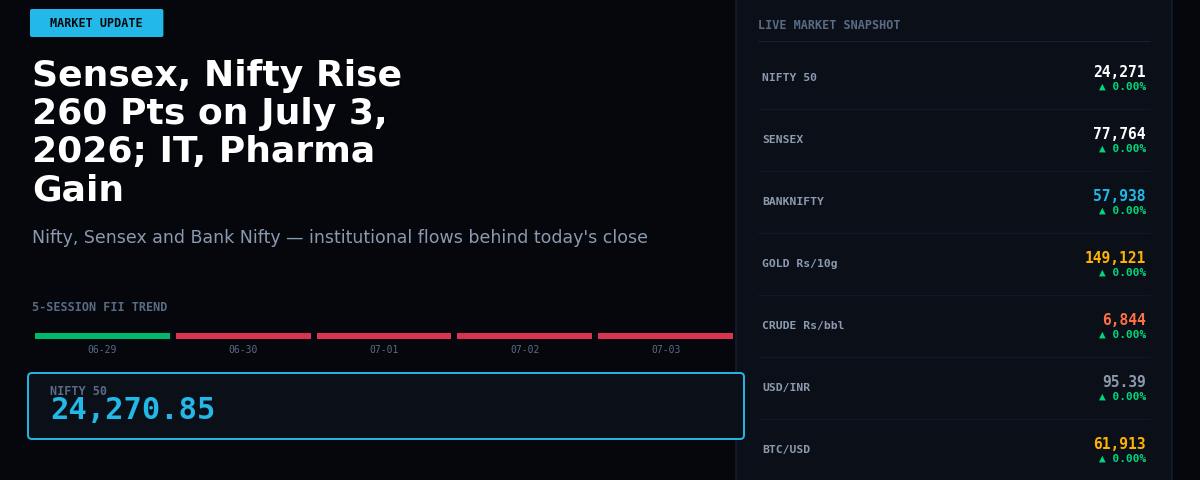Image resolution: width=1200 pixels, height=480 pixels.
Task: Select the 07-03 FII trend bar
Action: [x=665, y=336]
